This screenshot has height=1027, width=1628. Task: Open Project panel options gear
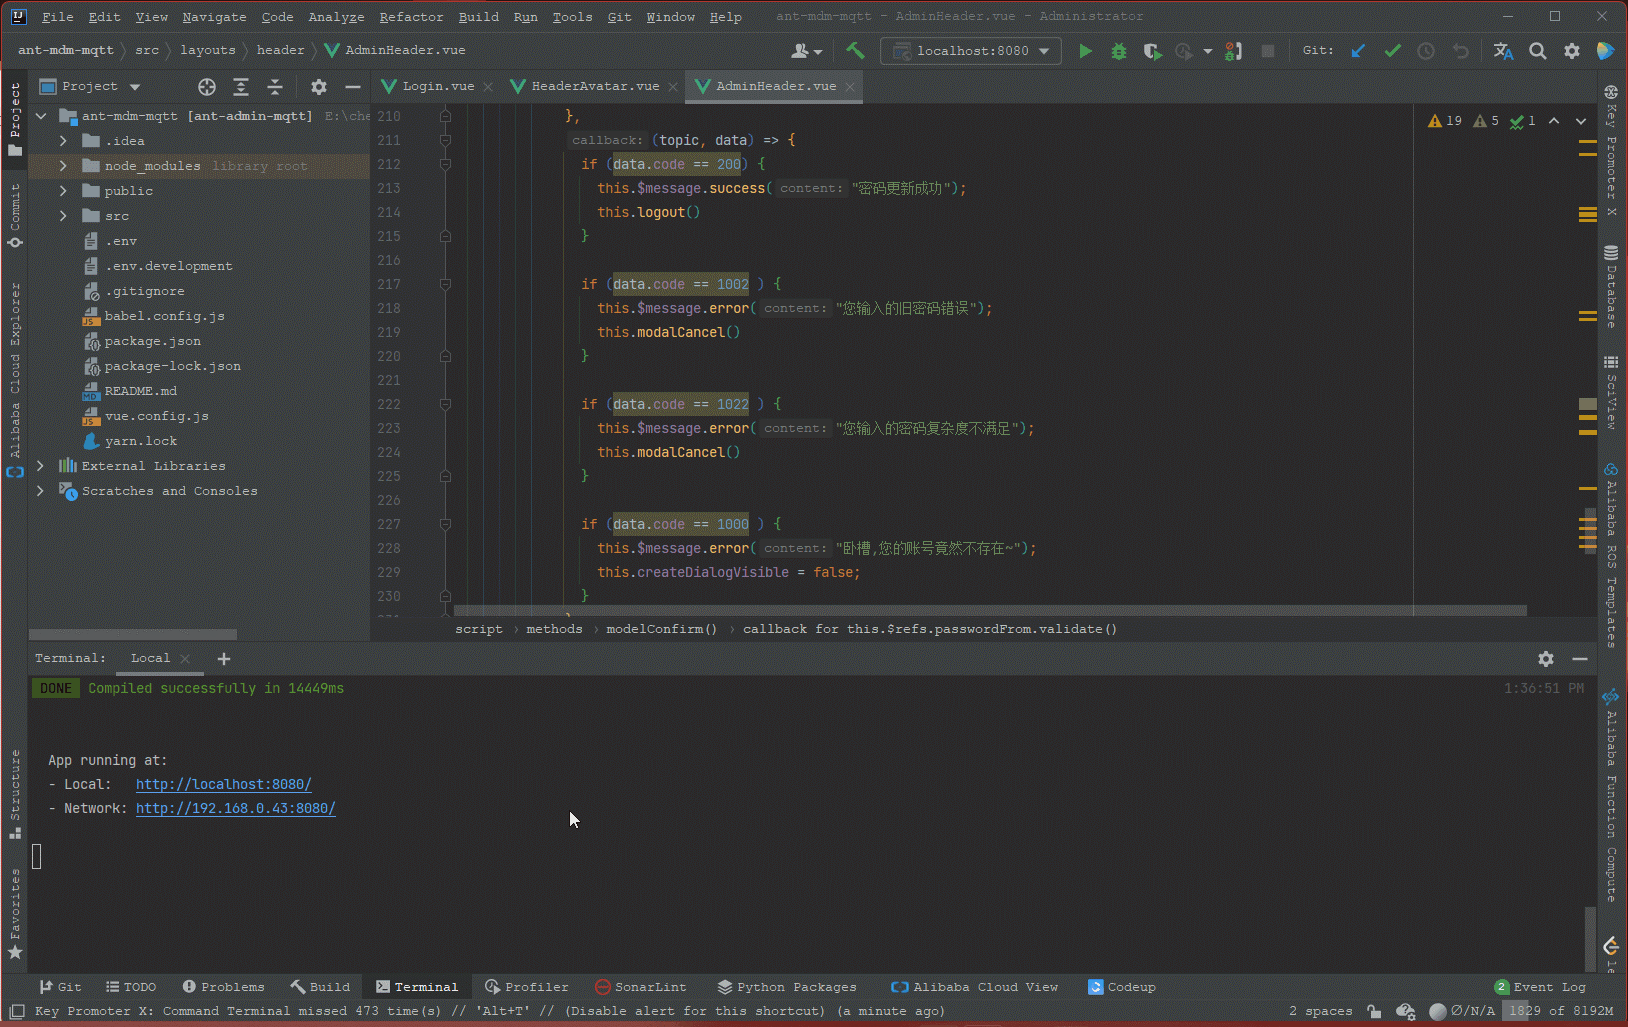pyautogui.click(x=319, y=87)
